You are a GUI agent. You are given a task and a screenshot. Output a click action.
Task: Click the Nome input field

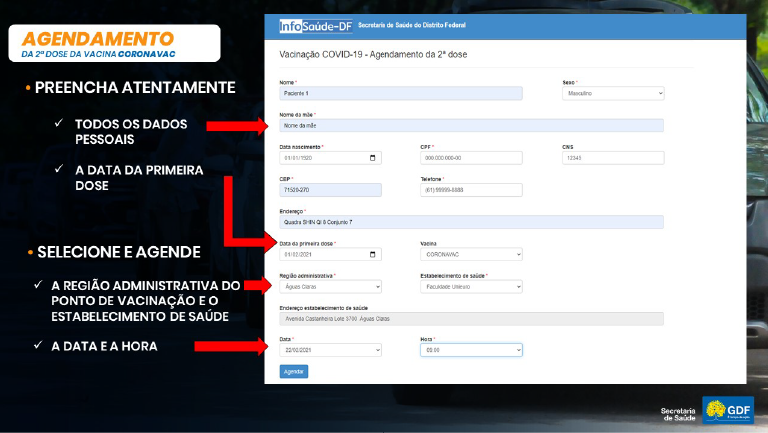[401, 93]
